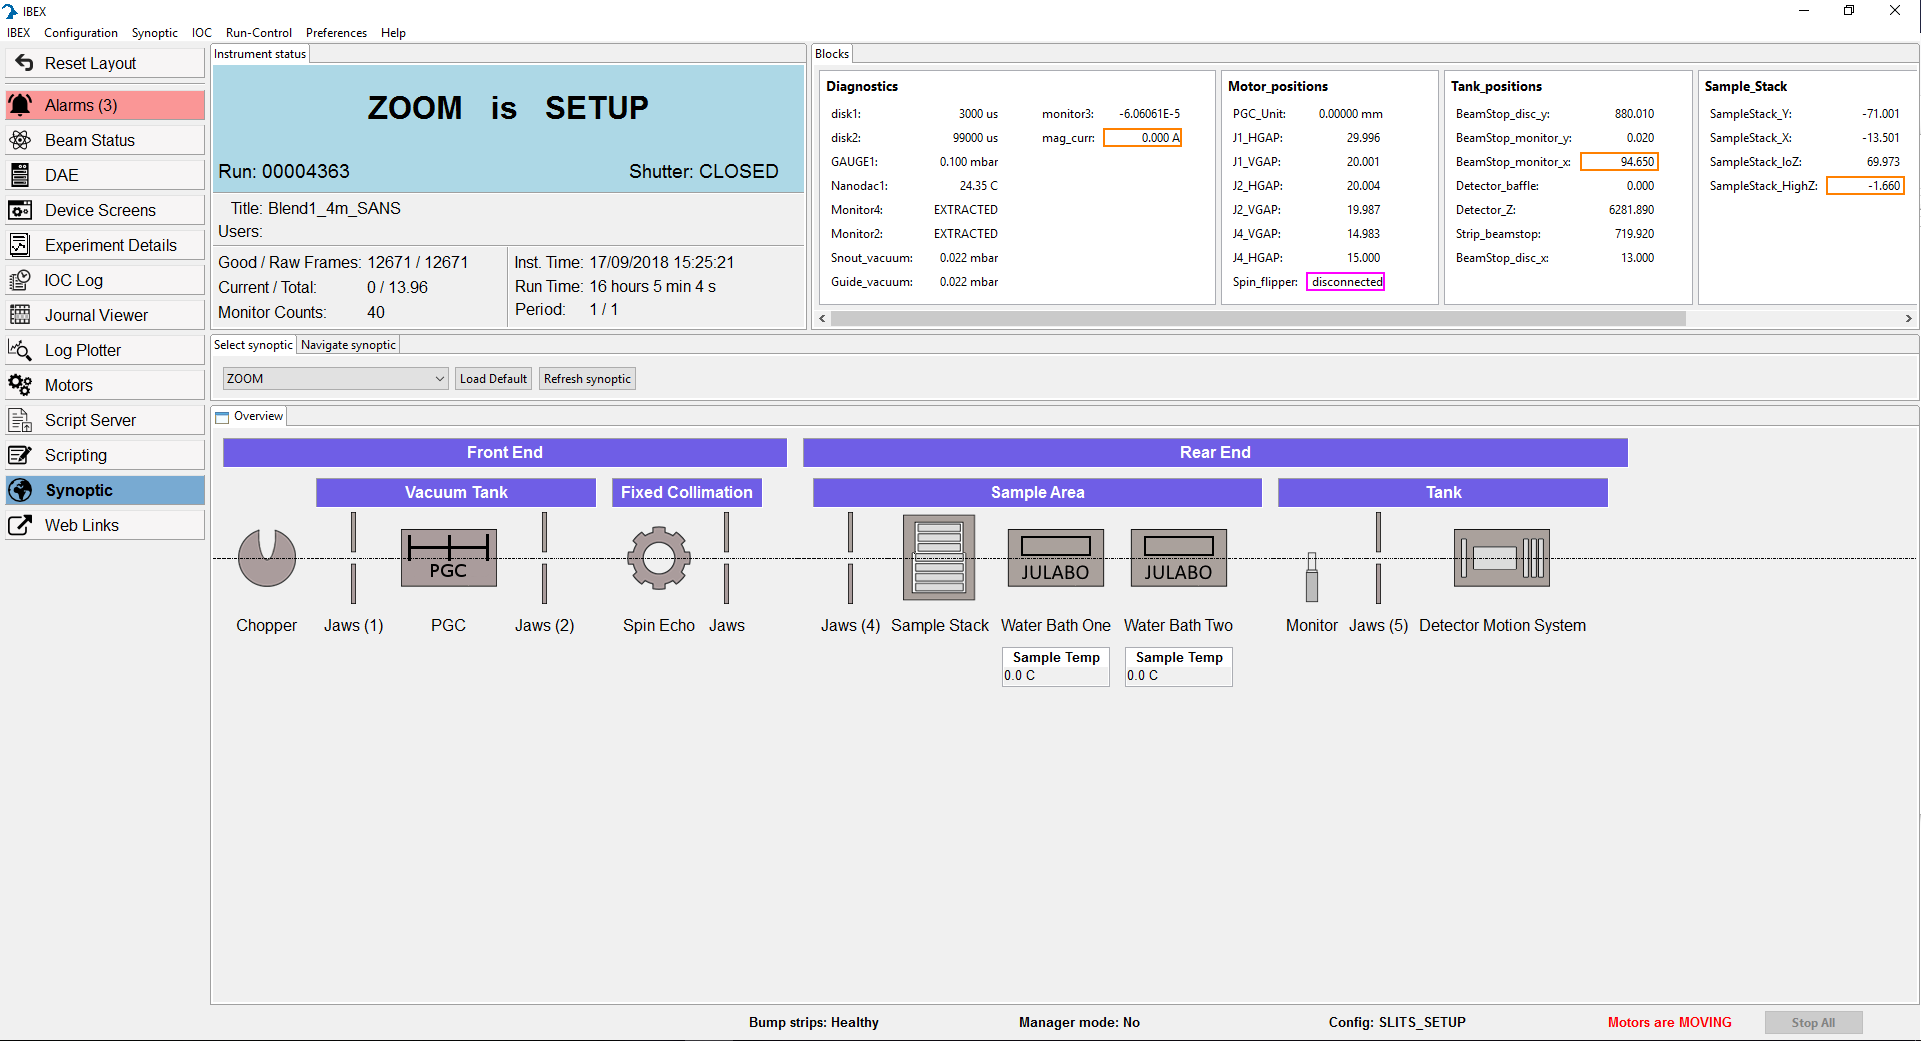Open the Synoptic menu
Screen dimensions: 1921x1041
click(155, 33)
